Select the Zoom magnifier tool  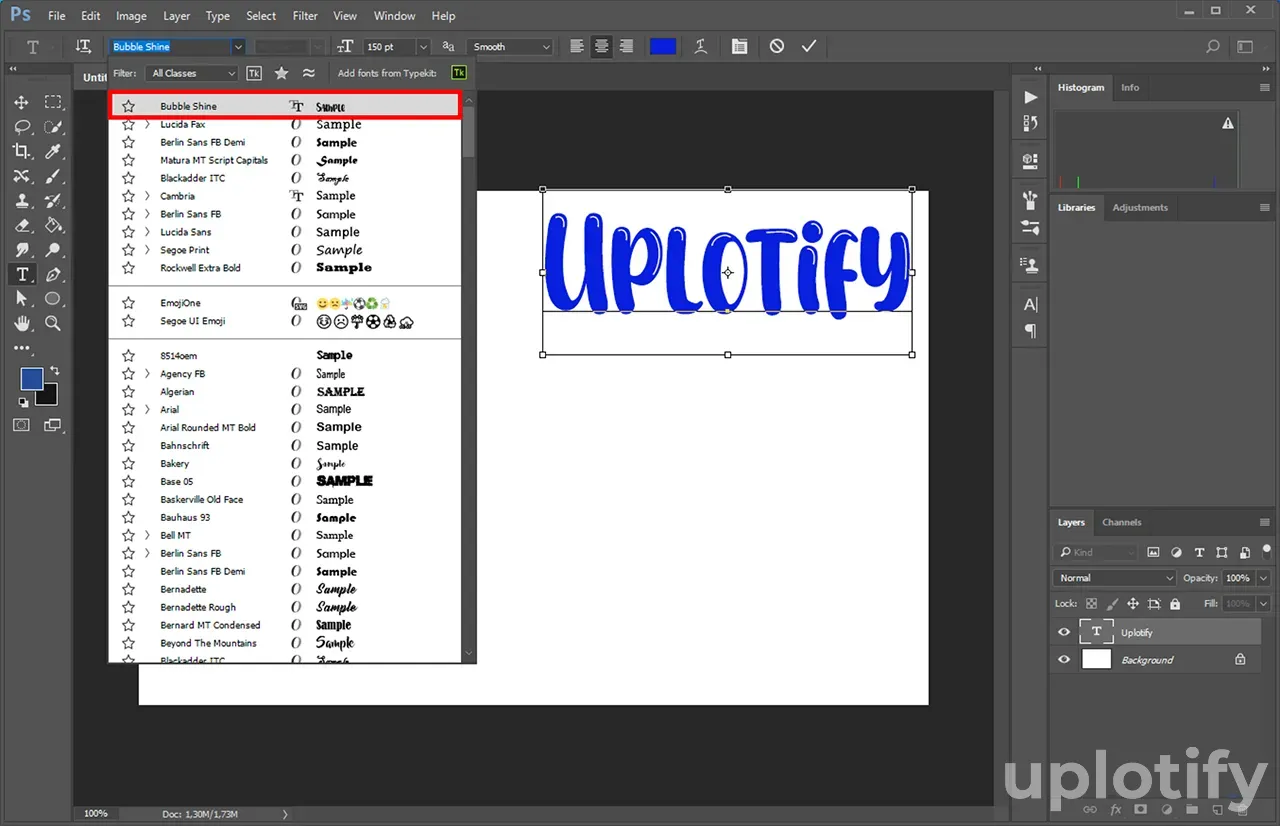coord(53,323)
